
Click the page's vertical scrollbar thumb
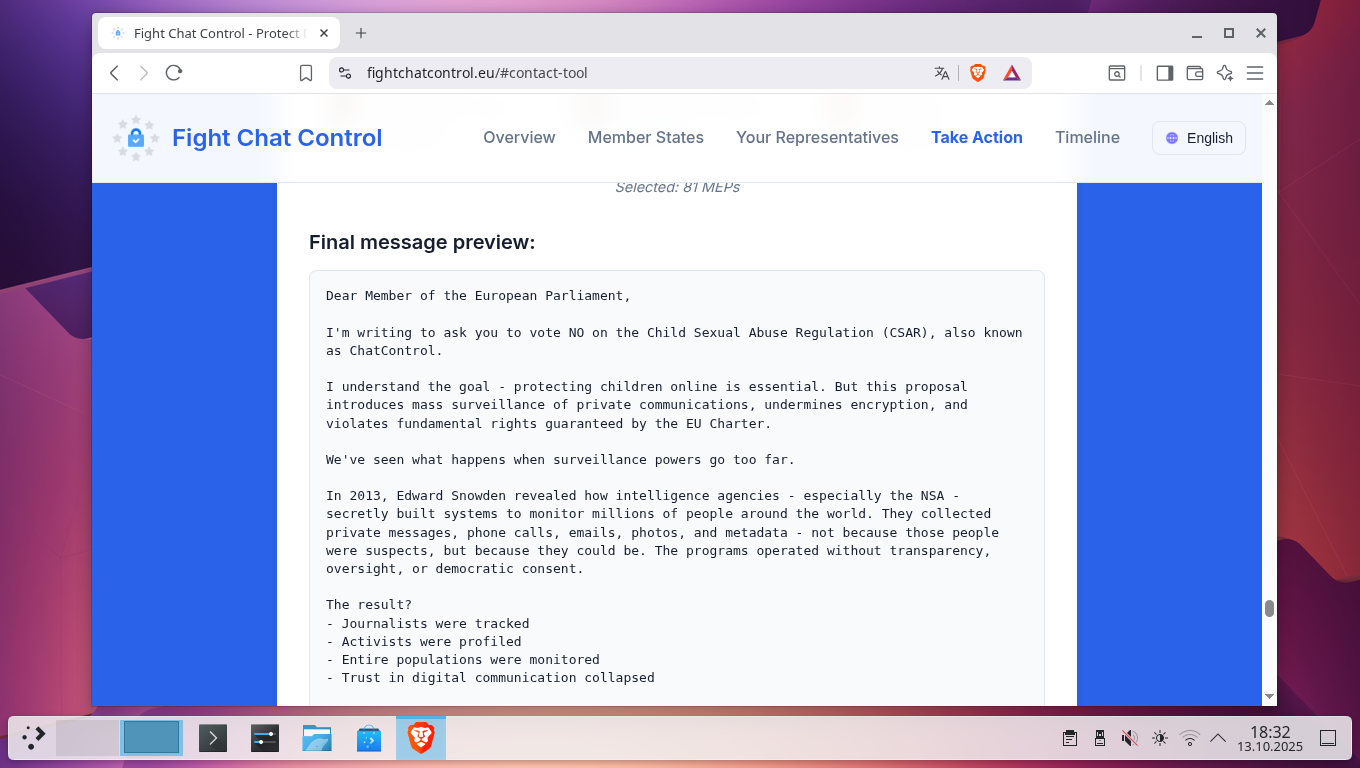pos(1269,608)
